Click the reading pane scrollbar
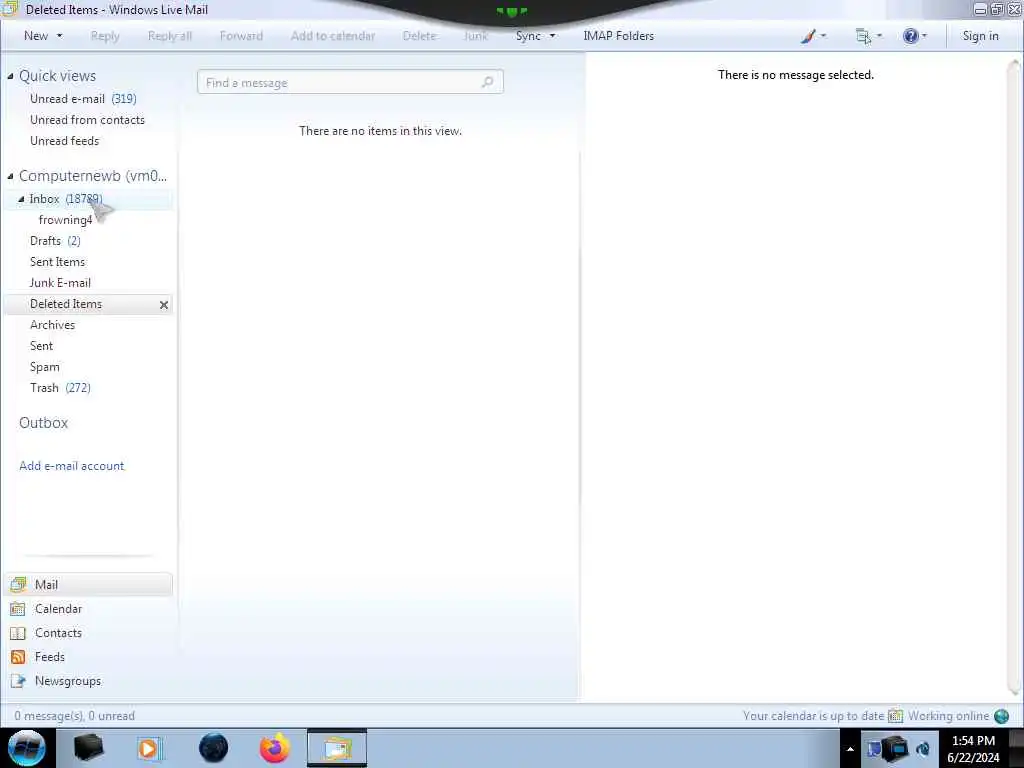The image size is (1024, 768). (1014, 377)
